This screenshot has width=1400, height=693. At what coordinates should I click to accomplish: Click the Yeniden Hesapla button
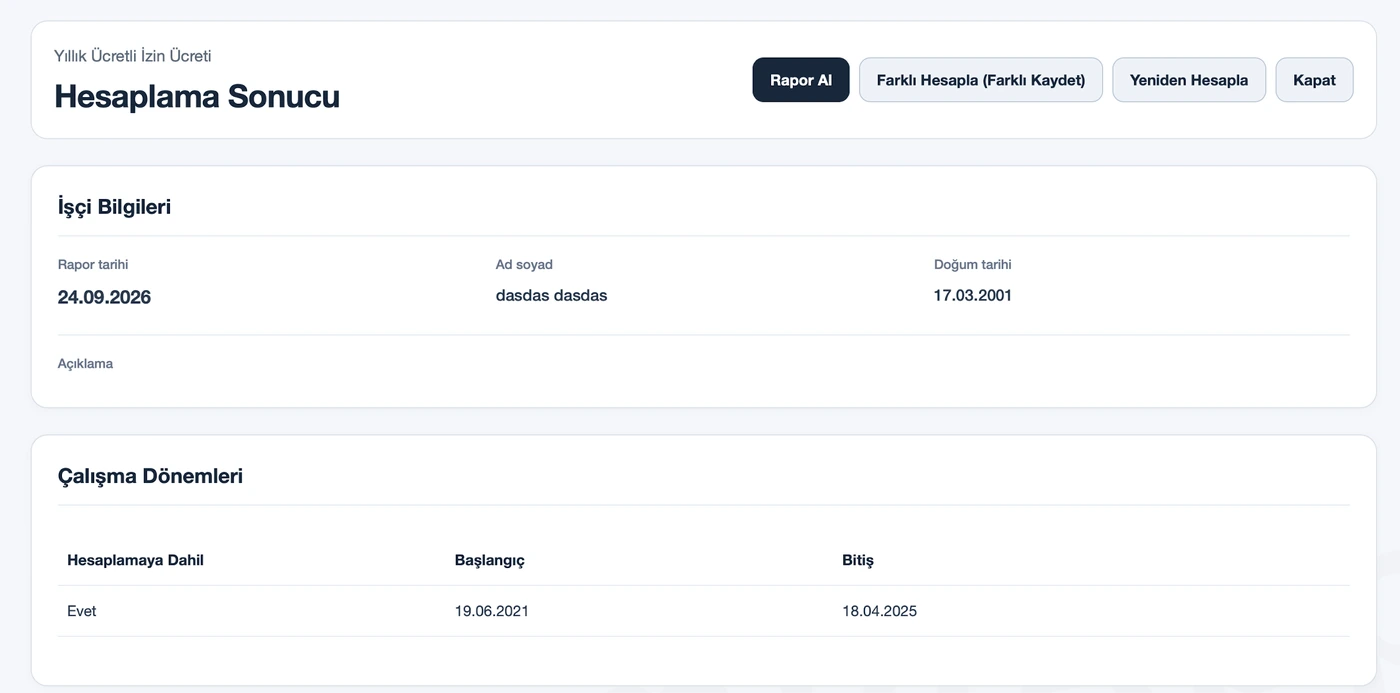tap(1189, 80)
